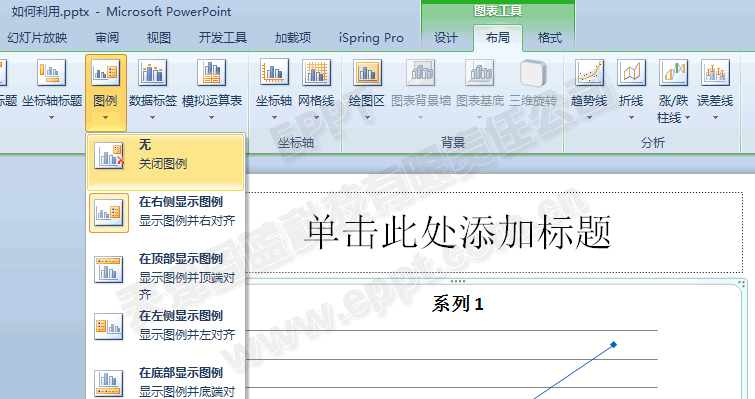Expand the 折线 dropdown arrow
The image size is (755, 399).
tap(631, 117)
